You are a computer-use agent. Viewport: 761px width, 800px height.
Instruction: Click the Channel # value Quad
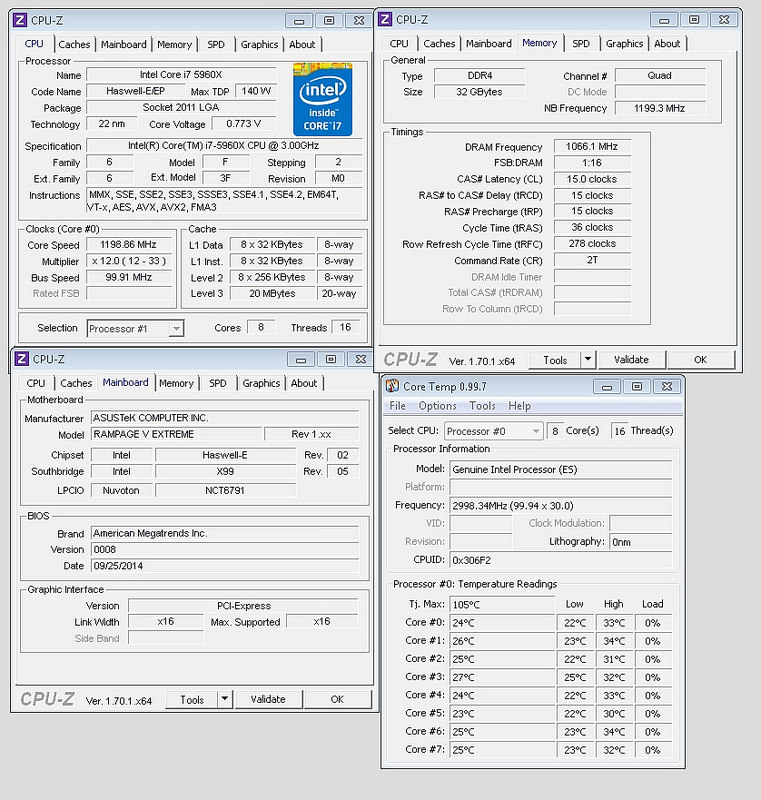(x=660, y=76)
